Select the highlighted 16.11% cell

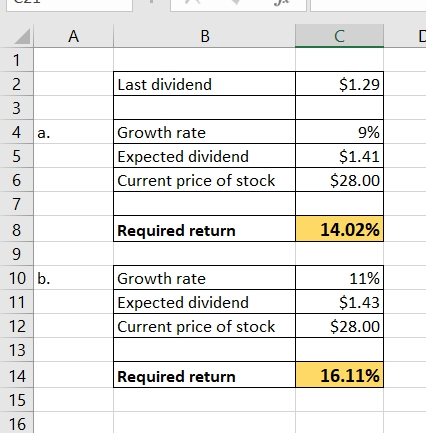(339, 375)
